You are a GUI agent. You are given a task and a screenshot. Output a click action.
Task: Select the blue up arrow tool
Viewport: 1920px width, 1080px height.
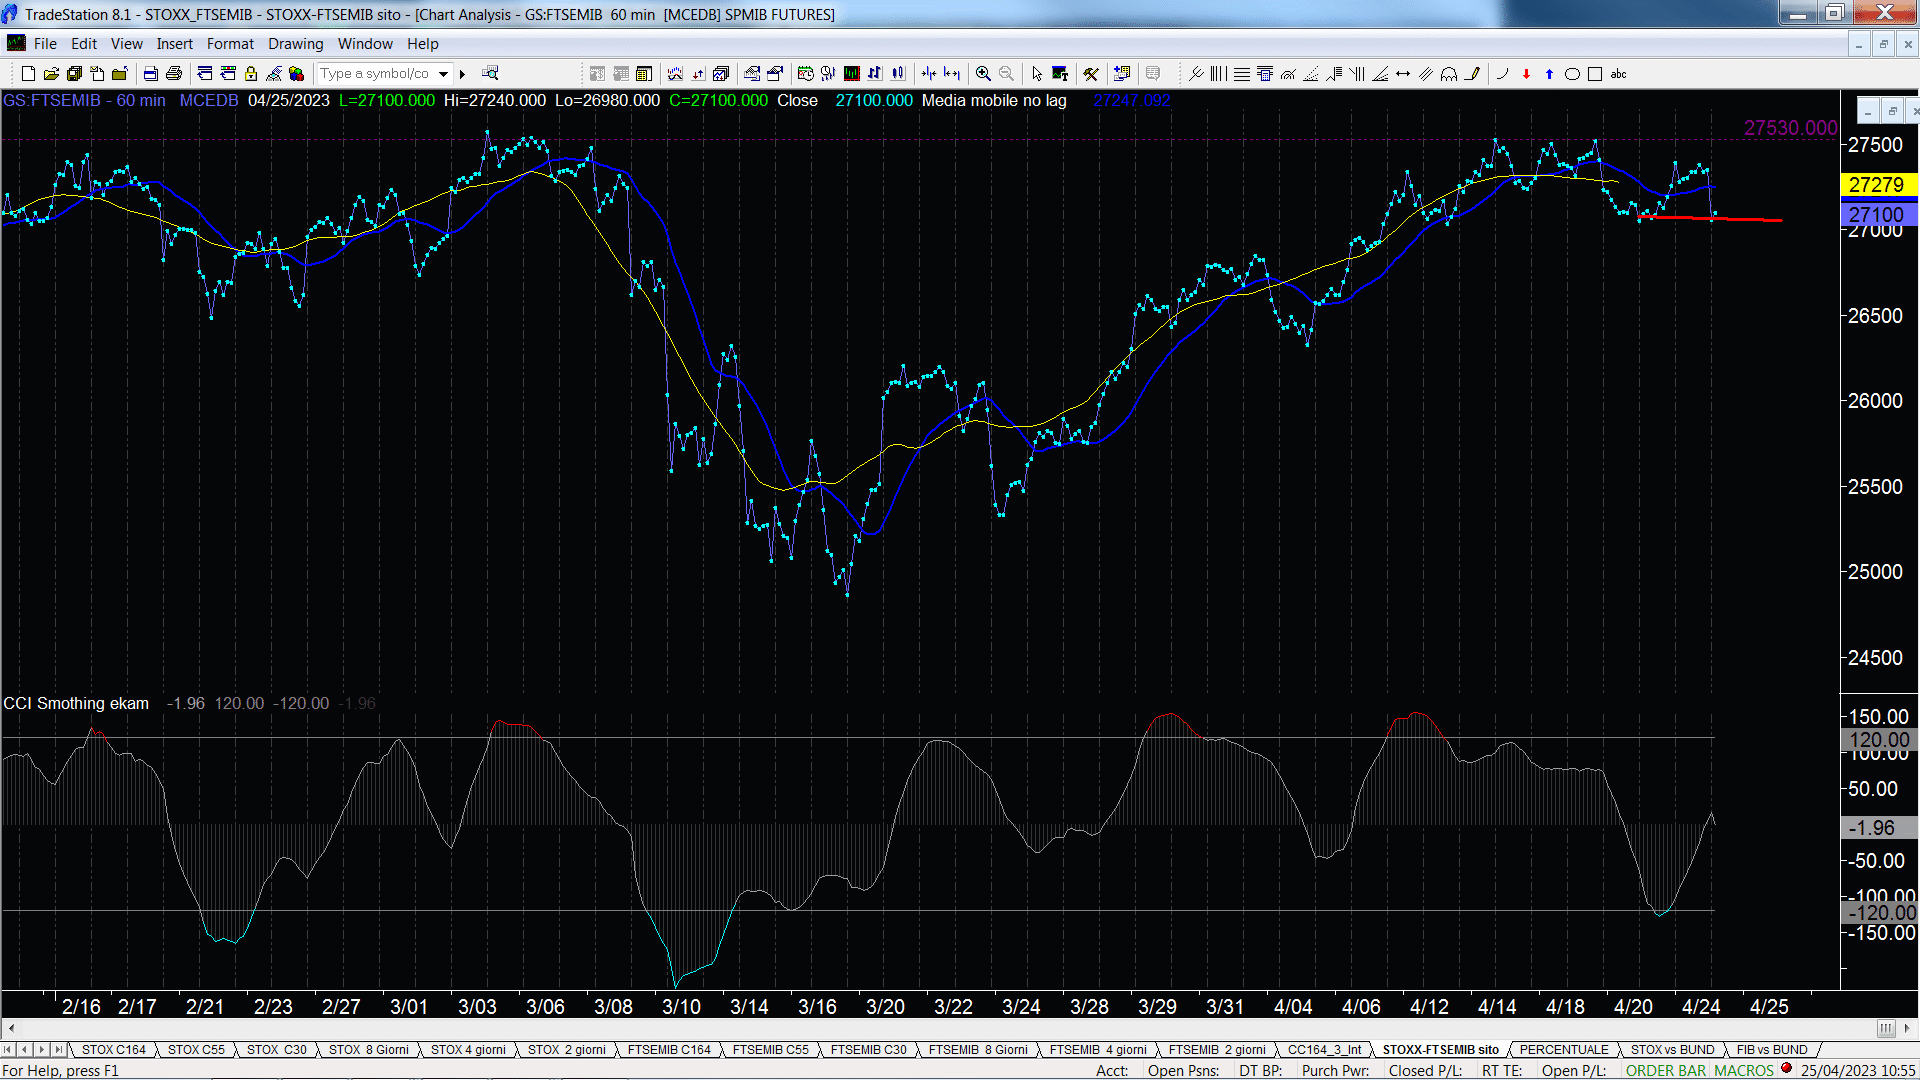[x=1549, y=73]
